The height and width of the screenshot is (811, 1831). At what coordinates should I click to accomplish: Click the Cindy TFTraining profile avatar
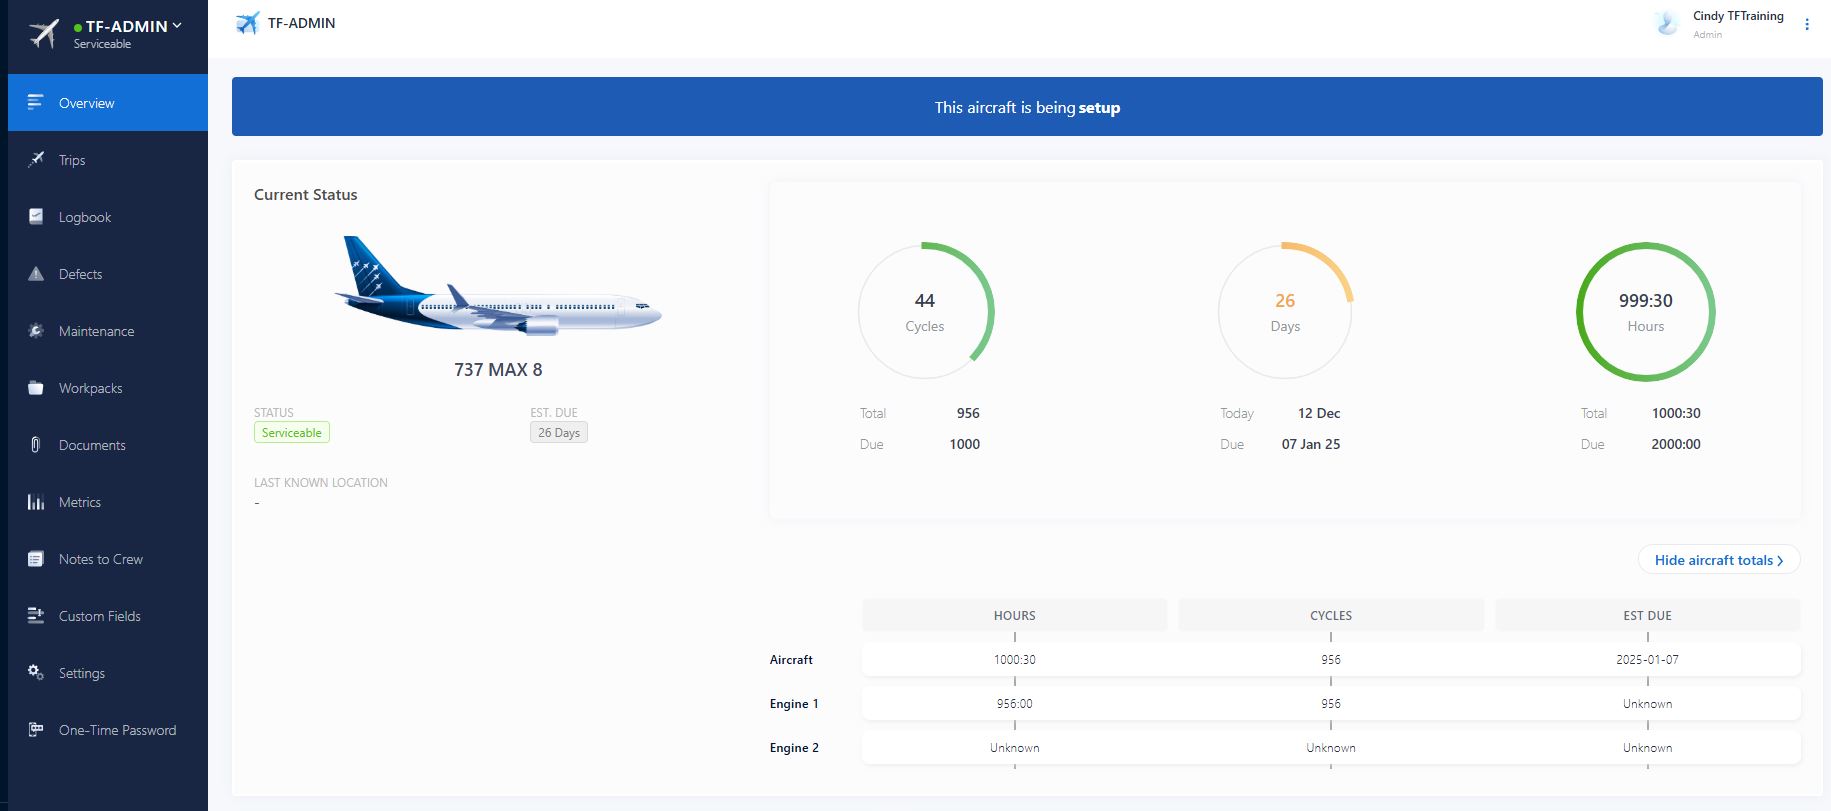click(1666, 24)
